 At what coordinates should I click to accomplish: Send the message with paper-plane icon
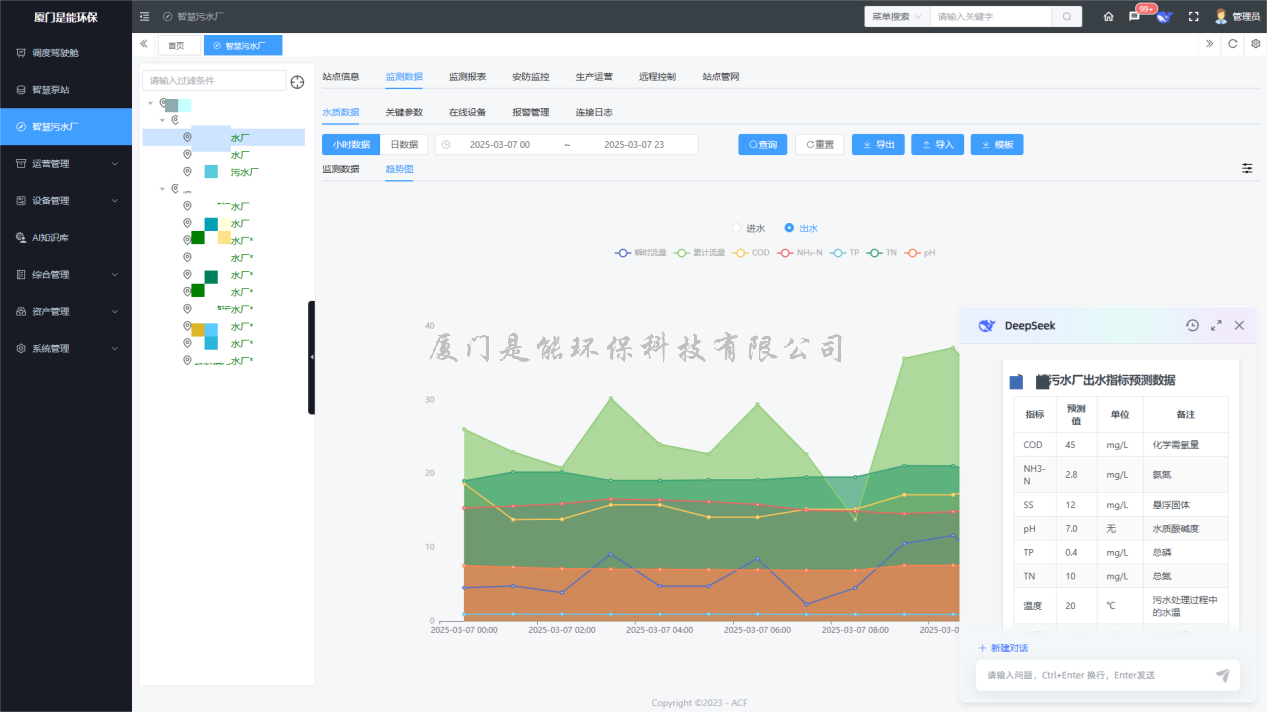click(1222, 675)
